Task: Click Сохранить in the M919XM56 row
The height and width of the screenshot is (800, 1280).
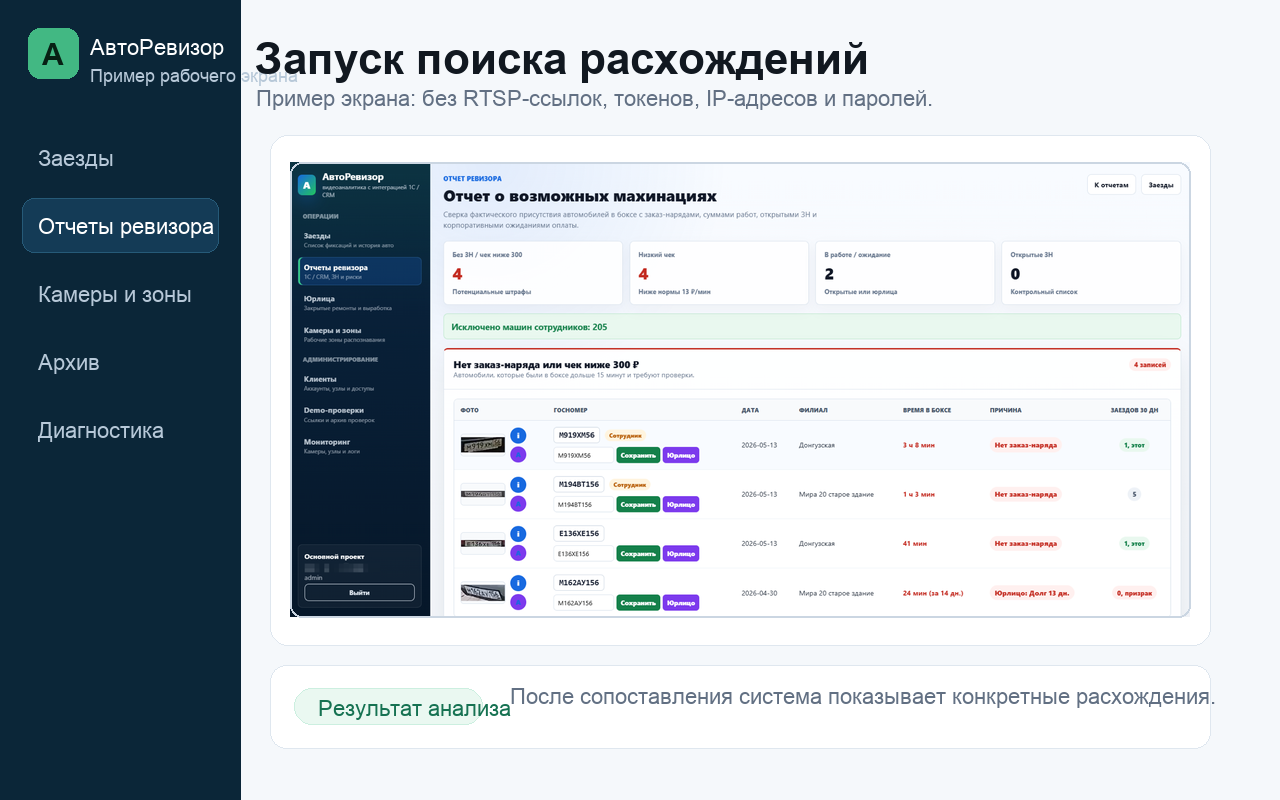Action: pyautogui.click(x=638, y=455)
